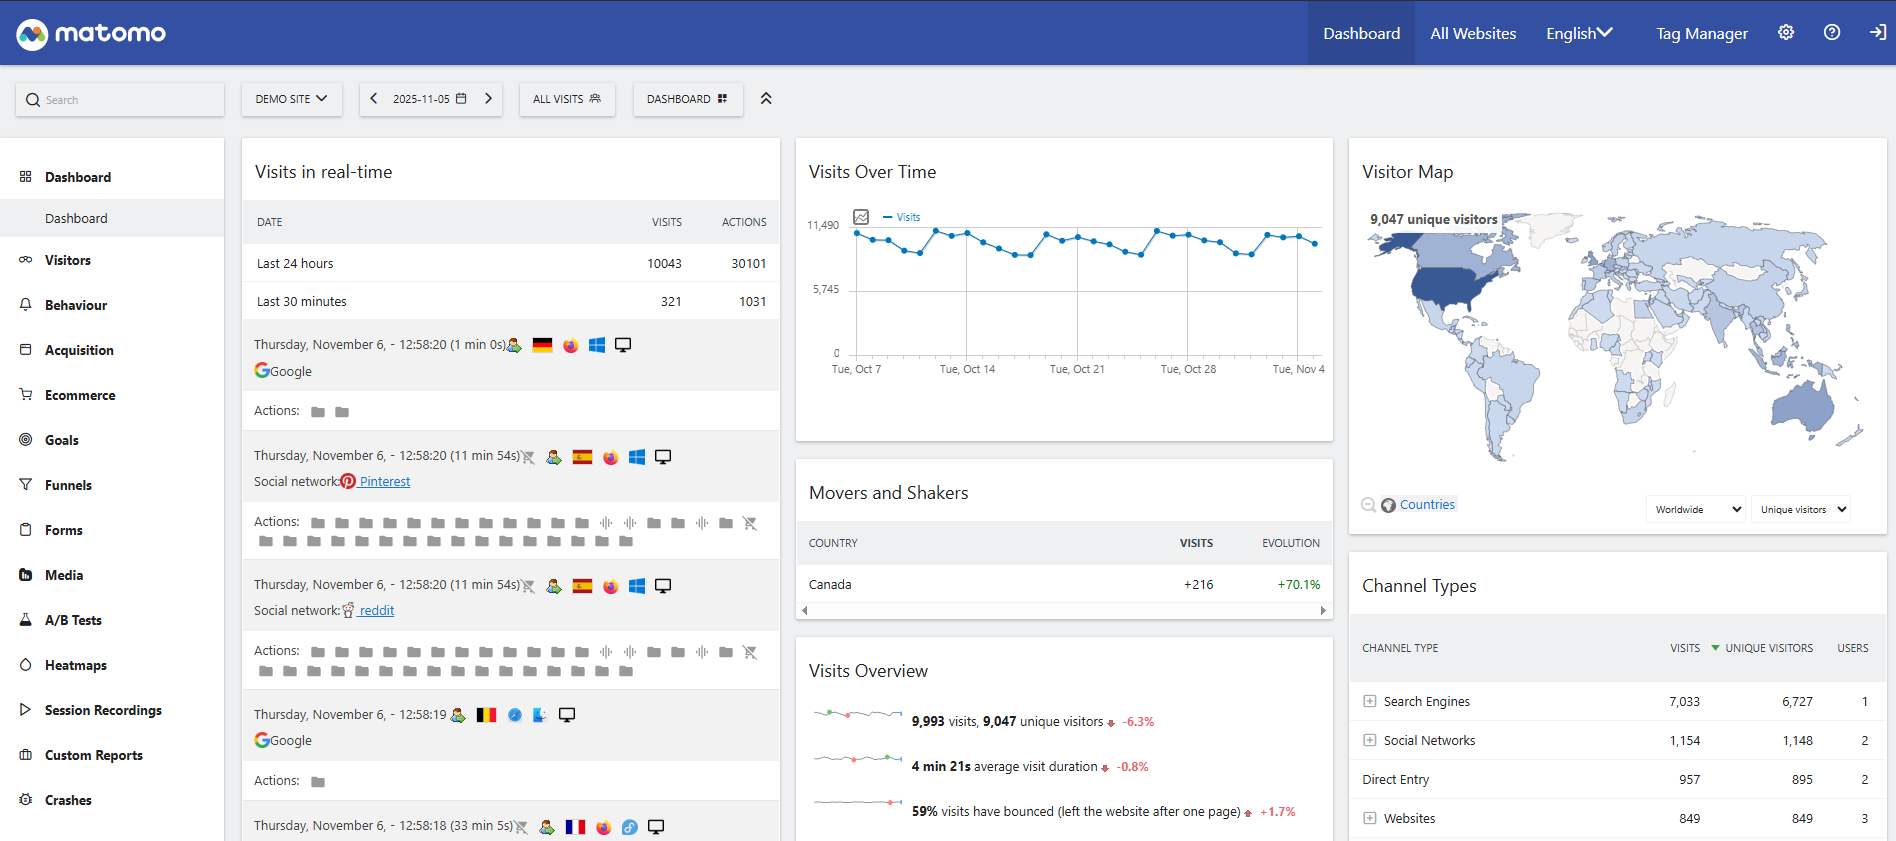The width and height of the screenshot is (1896, 841).
Task: Expand the Websites channel row
Action: [1369, 818]
